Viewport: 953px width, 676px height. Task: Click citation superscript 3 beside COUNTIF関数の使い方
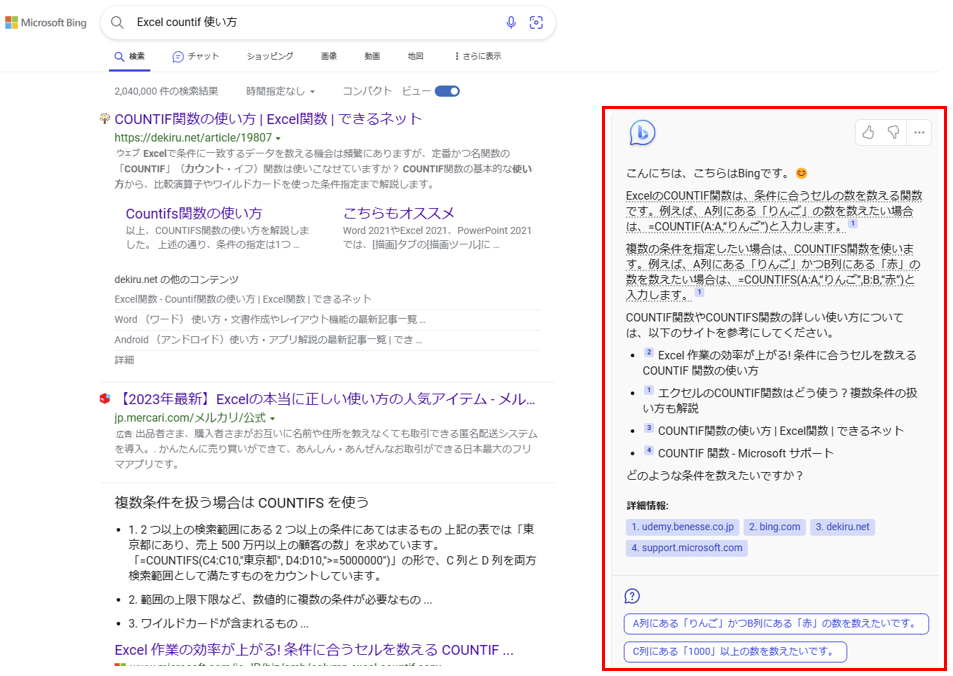(x=649, y=428)
